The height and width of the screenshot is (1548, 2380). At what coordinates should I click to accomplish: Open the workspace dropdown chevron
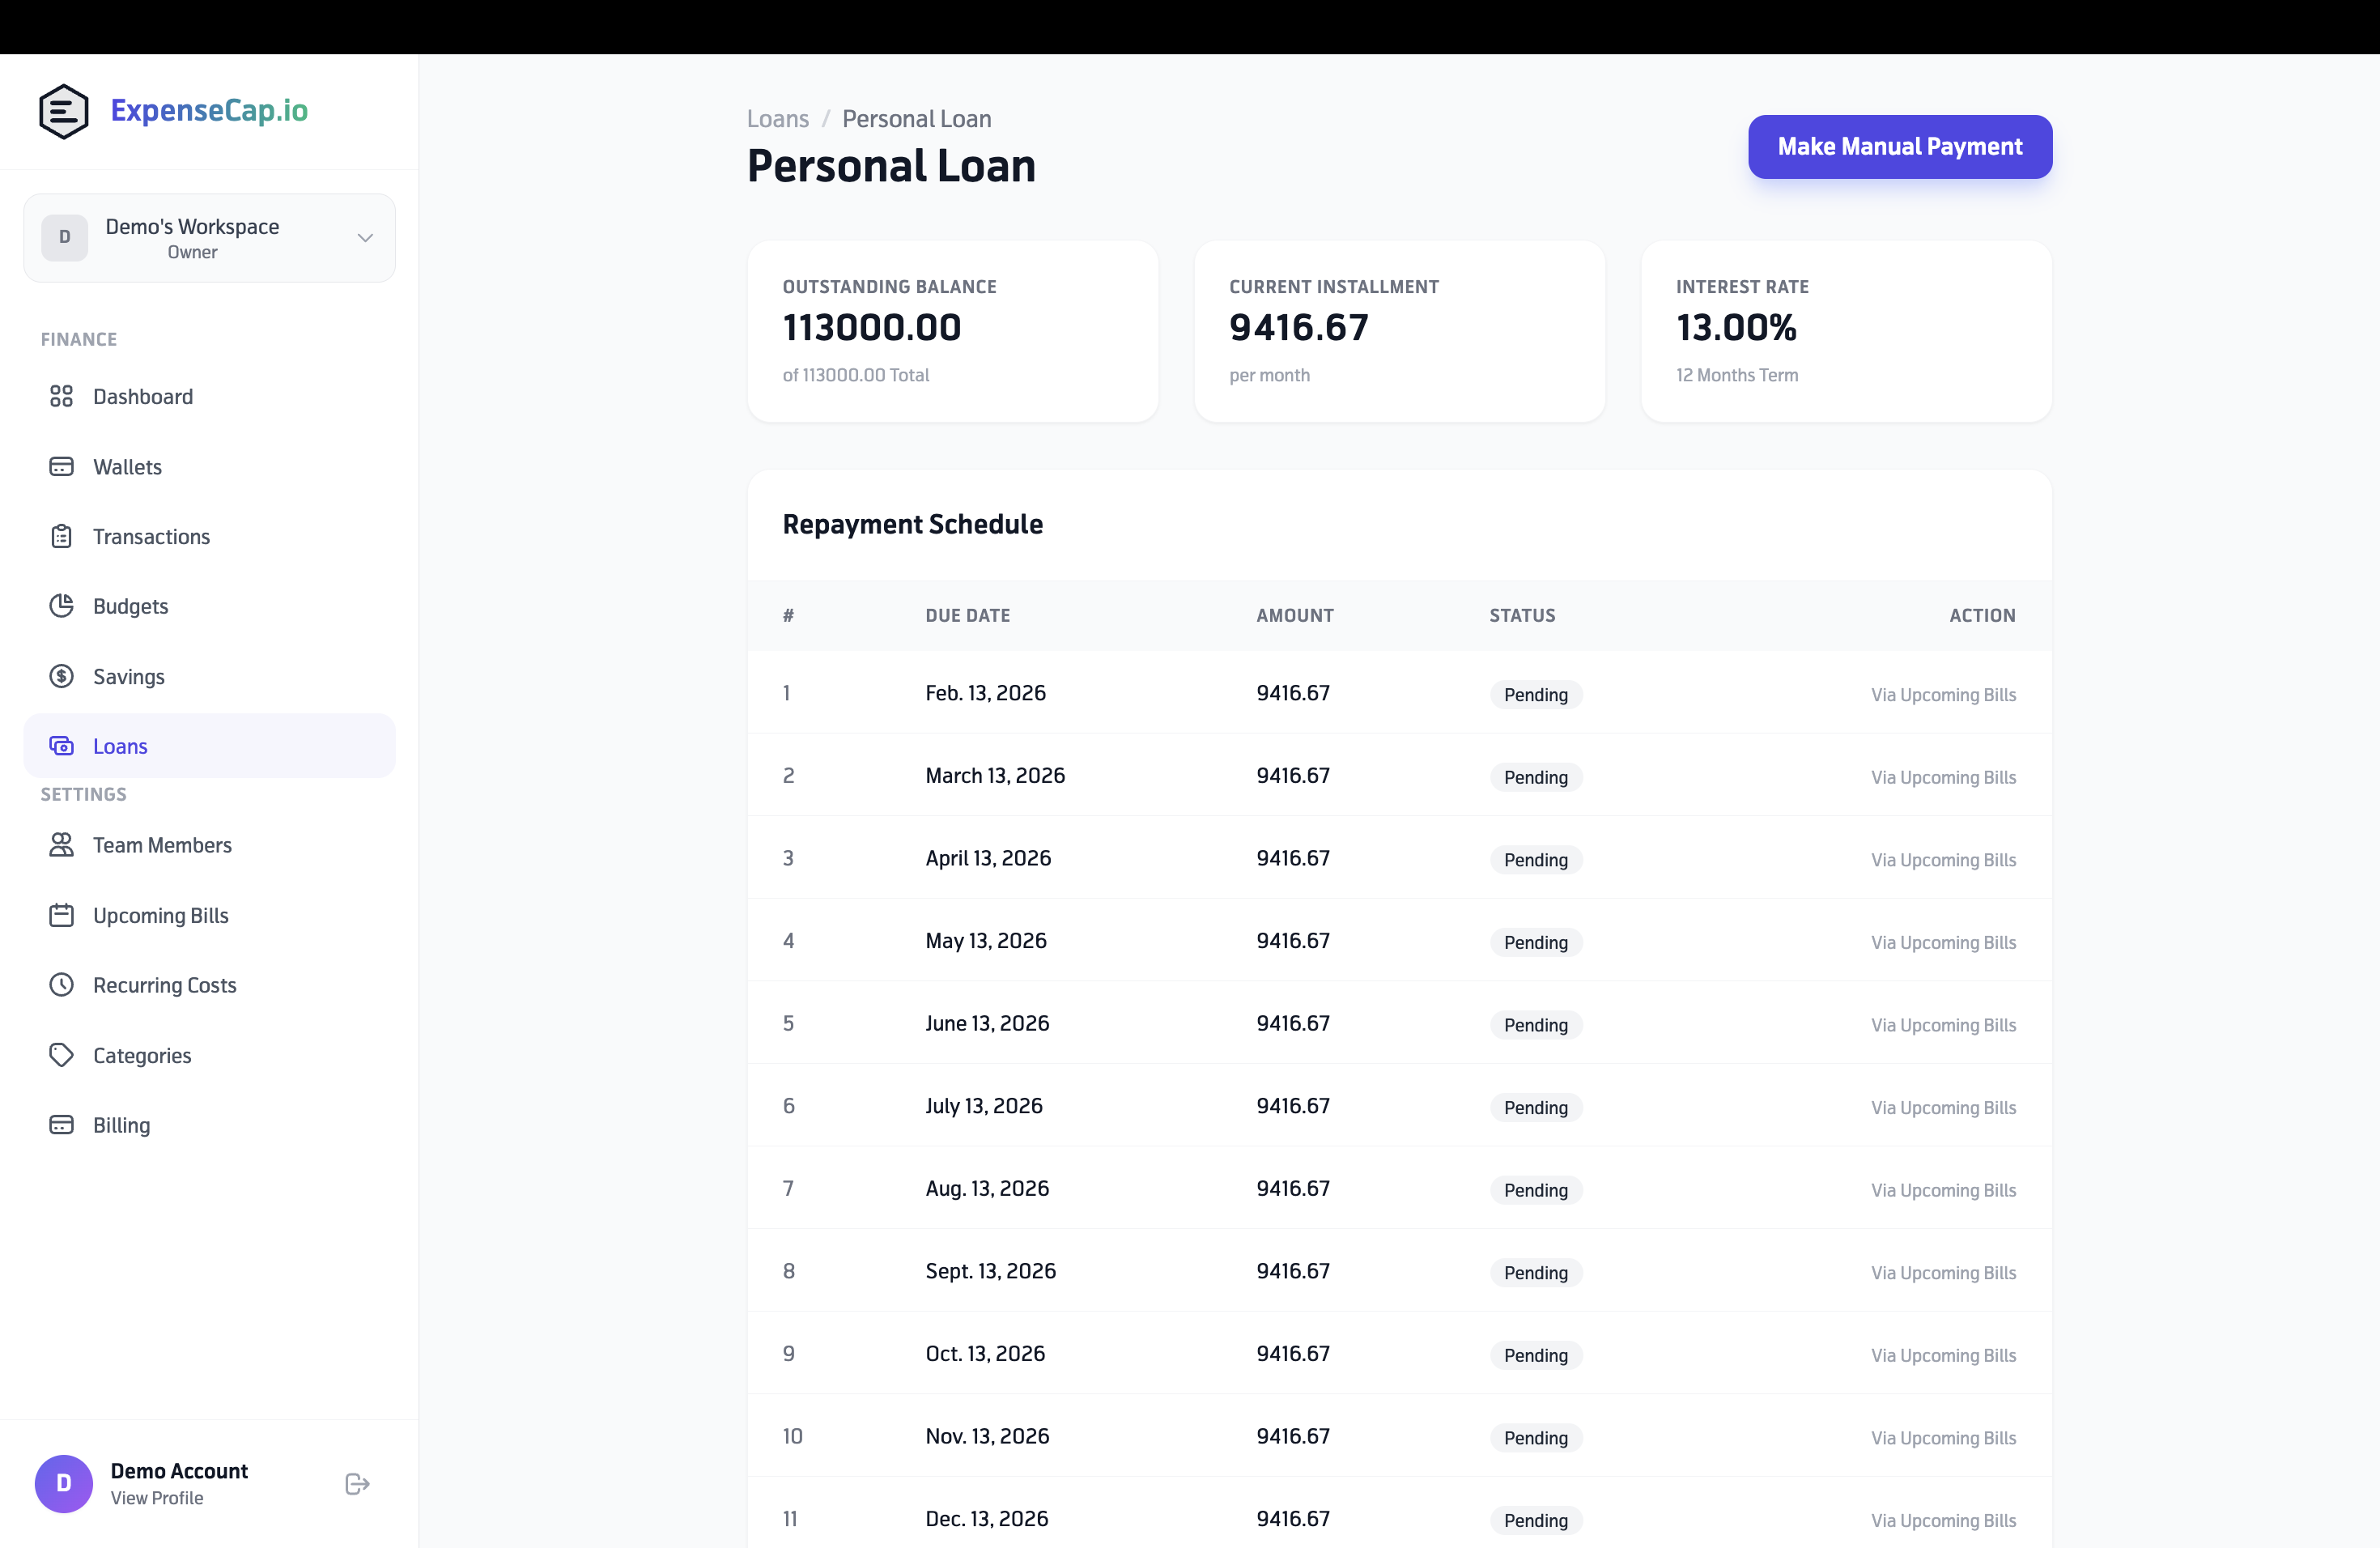tap(364, 238)
